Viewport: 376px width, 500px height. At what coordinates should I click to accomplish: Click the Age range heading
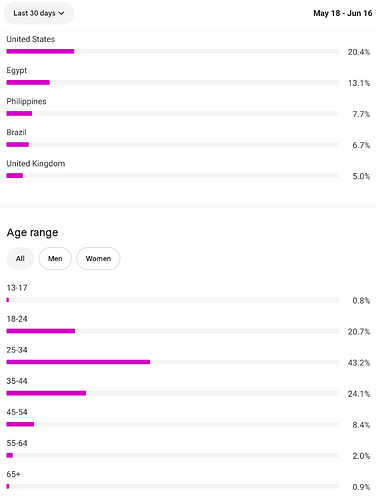(32, 232)
